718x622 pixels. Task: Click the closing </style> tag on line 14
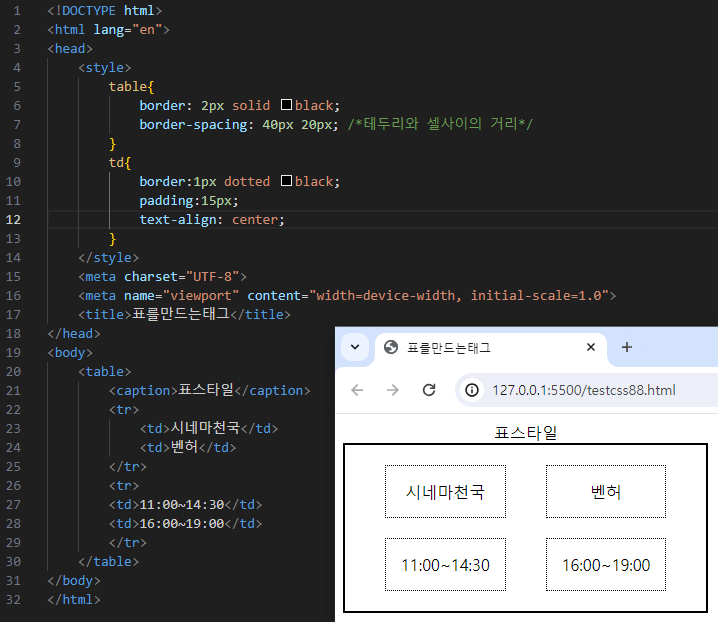[109, 257]
